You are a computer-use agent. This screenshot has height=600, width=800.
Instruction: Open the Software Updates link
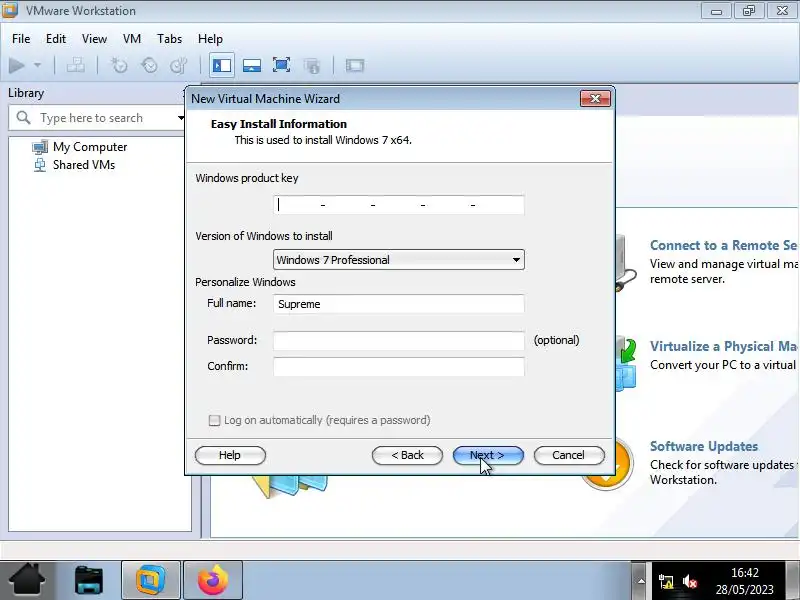(x=704, y=446)
